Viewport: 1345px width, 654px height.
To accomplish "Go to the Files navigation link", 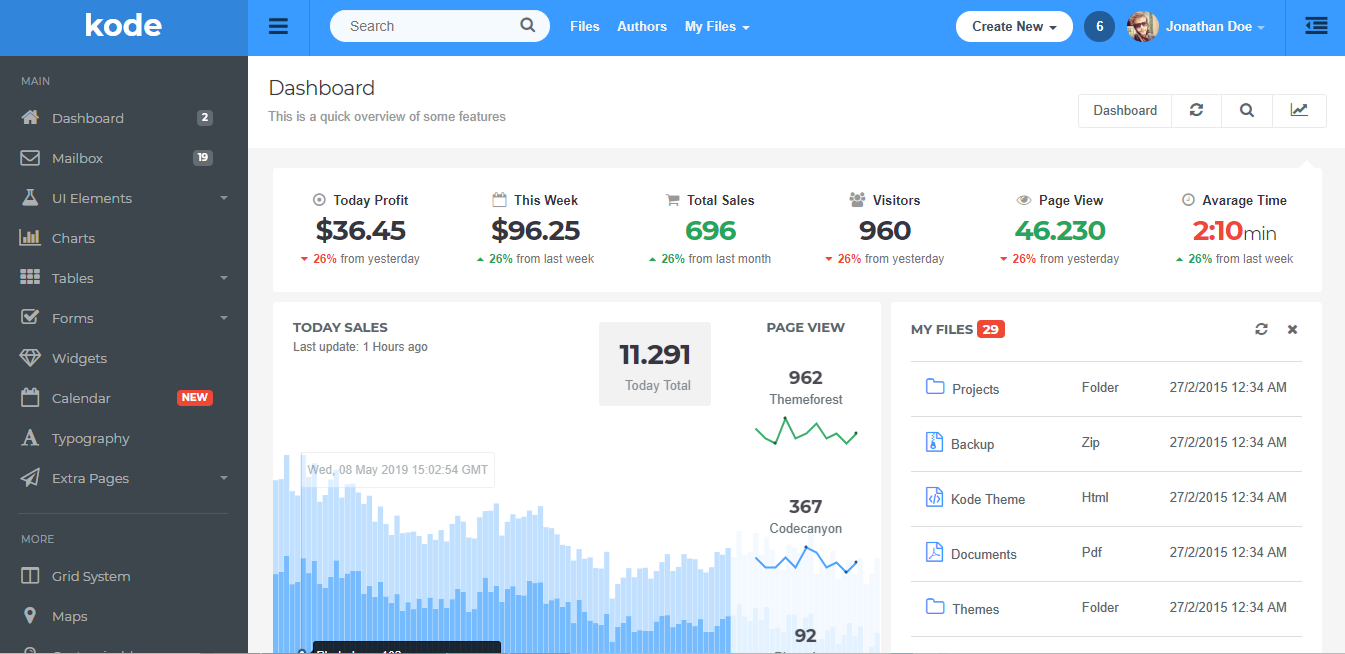I will click(585, 27).
